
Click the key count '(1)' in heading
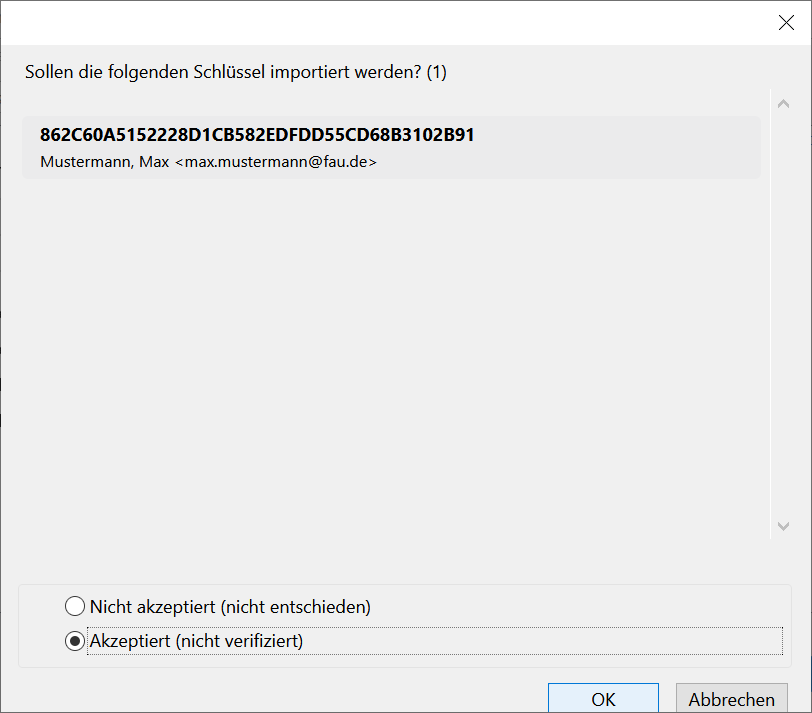click(436, 73)
